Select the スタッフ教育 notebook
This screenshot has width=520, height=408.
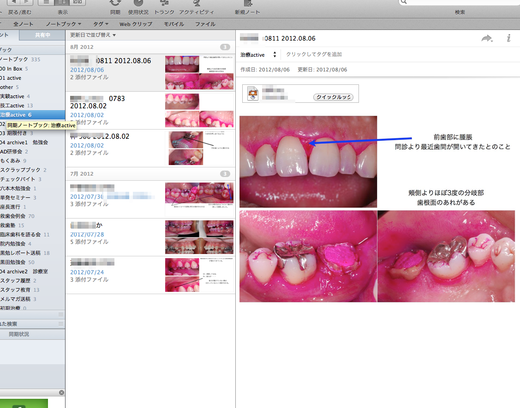pyautogui.click(x=32, y=290)
